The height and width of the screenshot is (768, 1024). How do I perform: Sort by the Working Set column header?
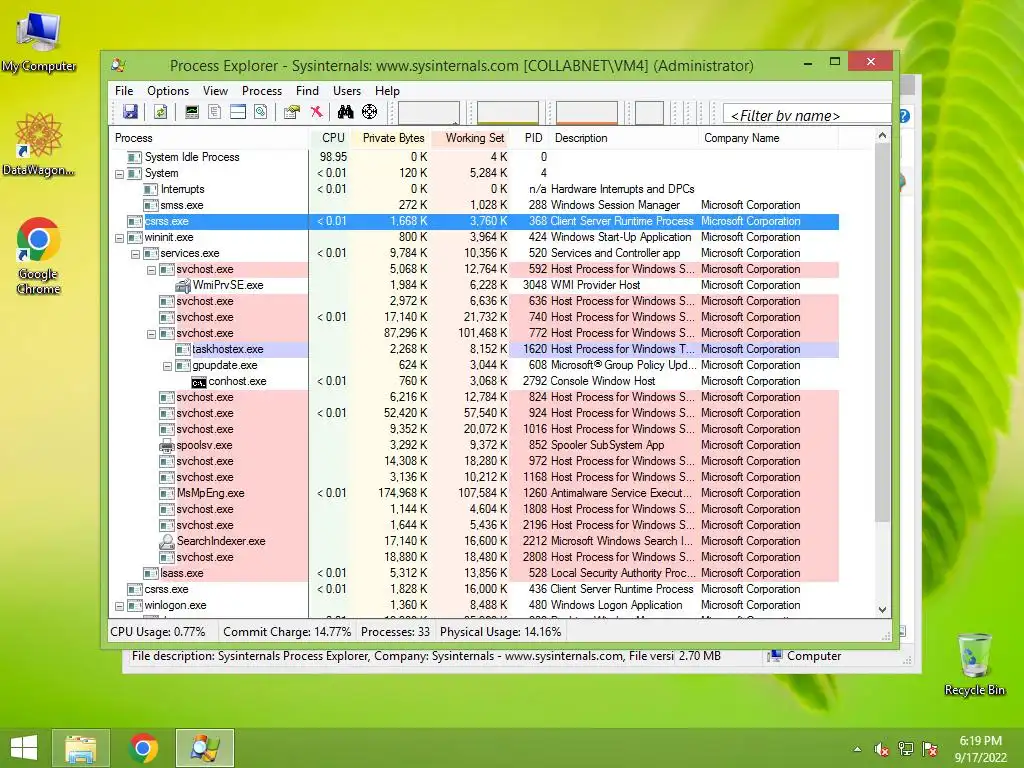[x=472, y=138]
